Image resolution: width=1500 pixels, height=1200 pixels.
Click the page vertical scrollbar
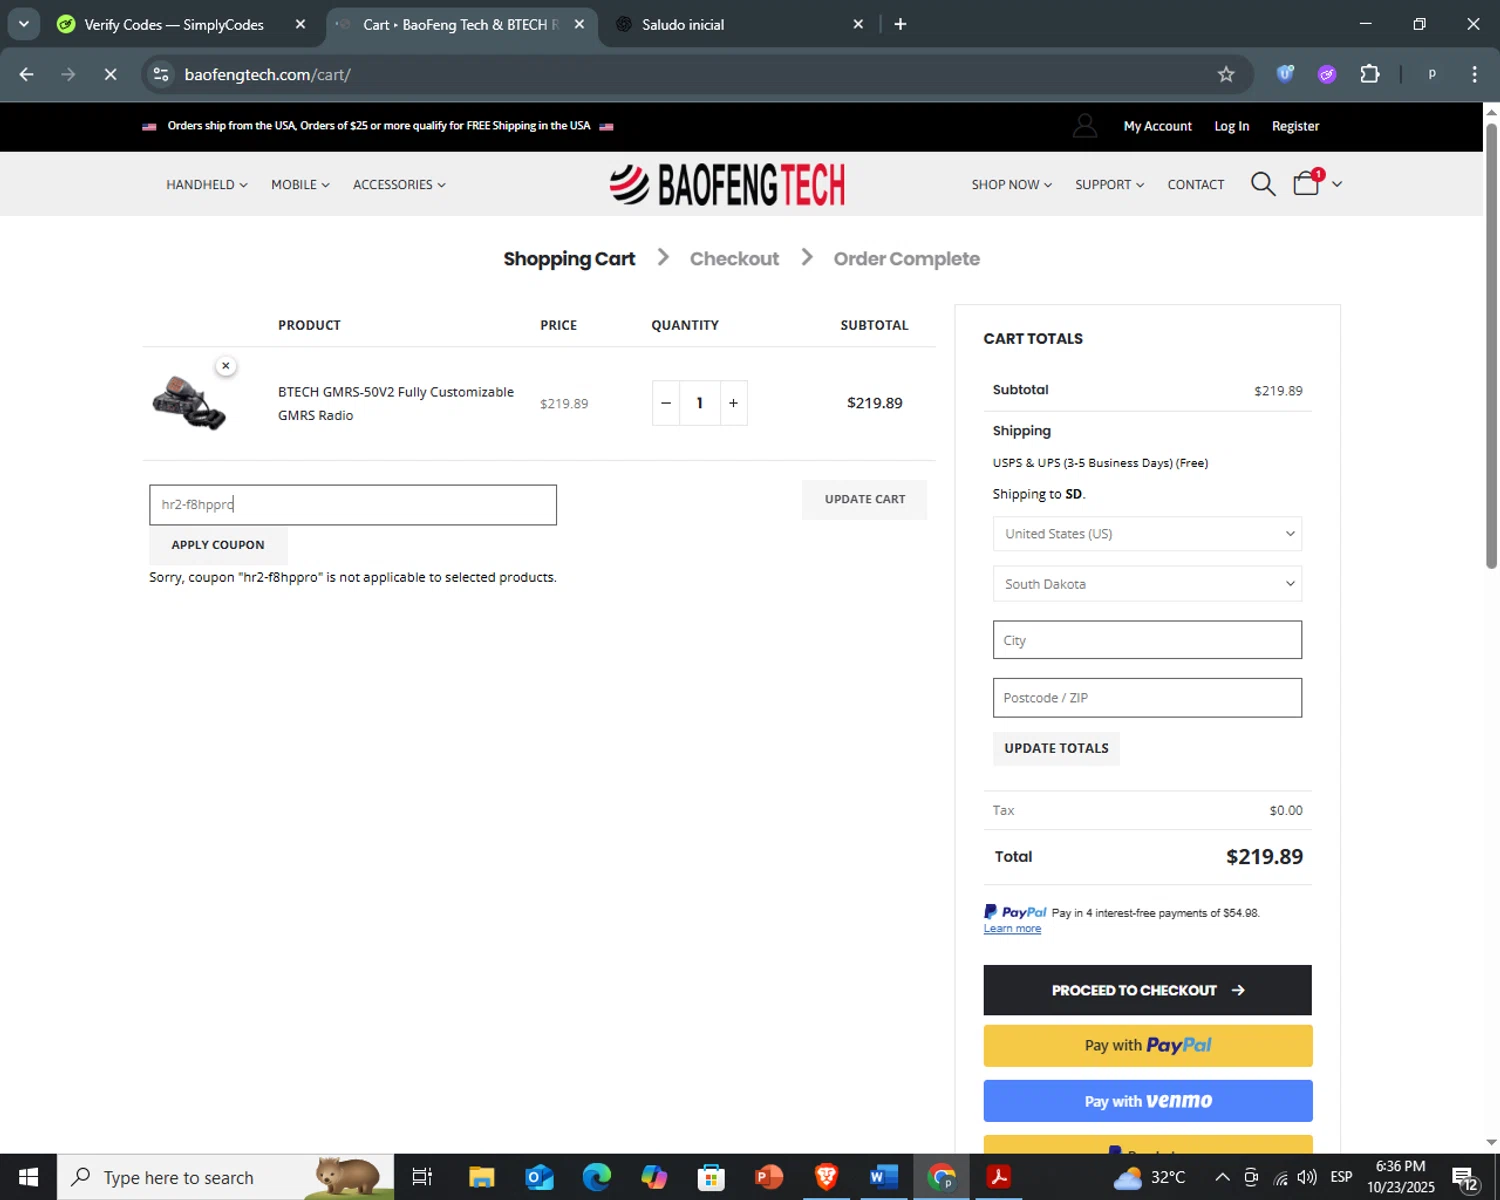click(1491, 345)
